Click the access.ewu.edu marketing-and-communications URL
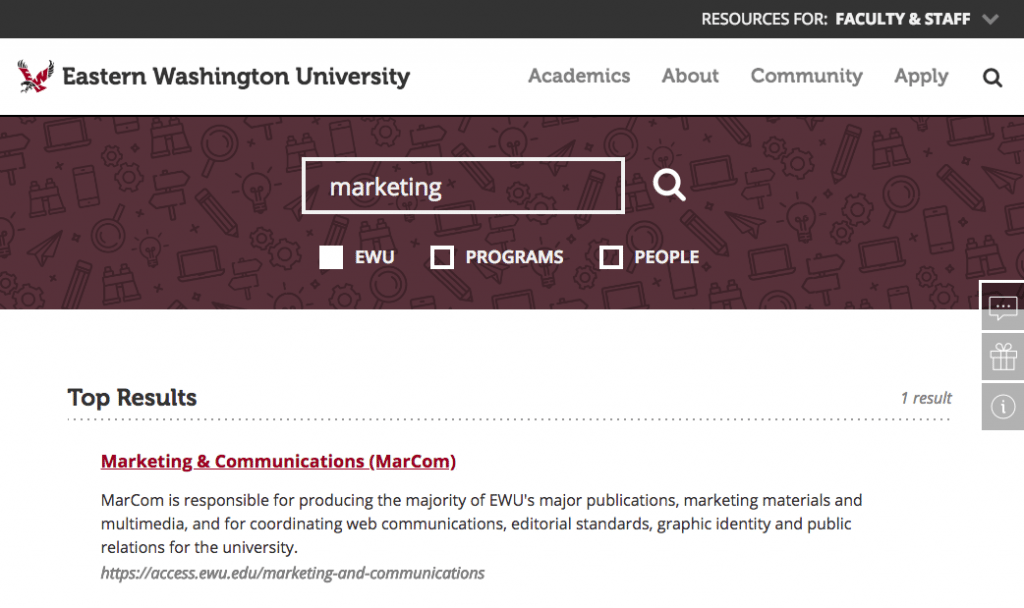This screenshot has width=1024, height=608. (292, 573)
